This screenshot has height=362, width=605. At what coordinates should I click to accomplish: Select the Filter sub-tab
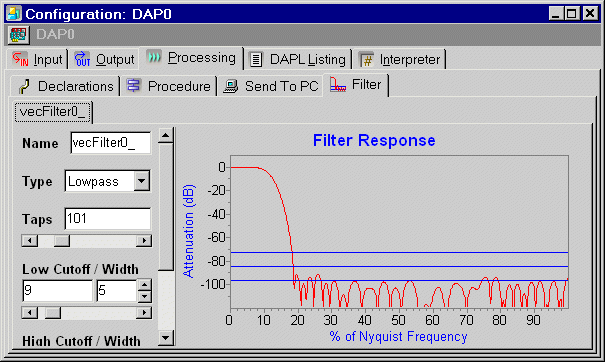tap(356, 85)
